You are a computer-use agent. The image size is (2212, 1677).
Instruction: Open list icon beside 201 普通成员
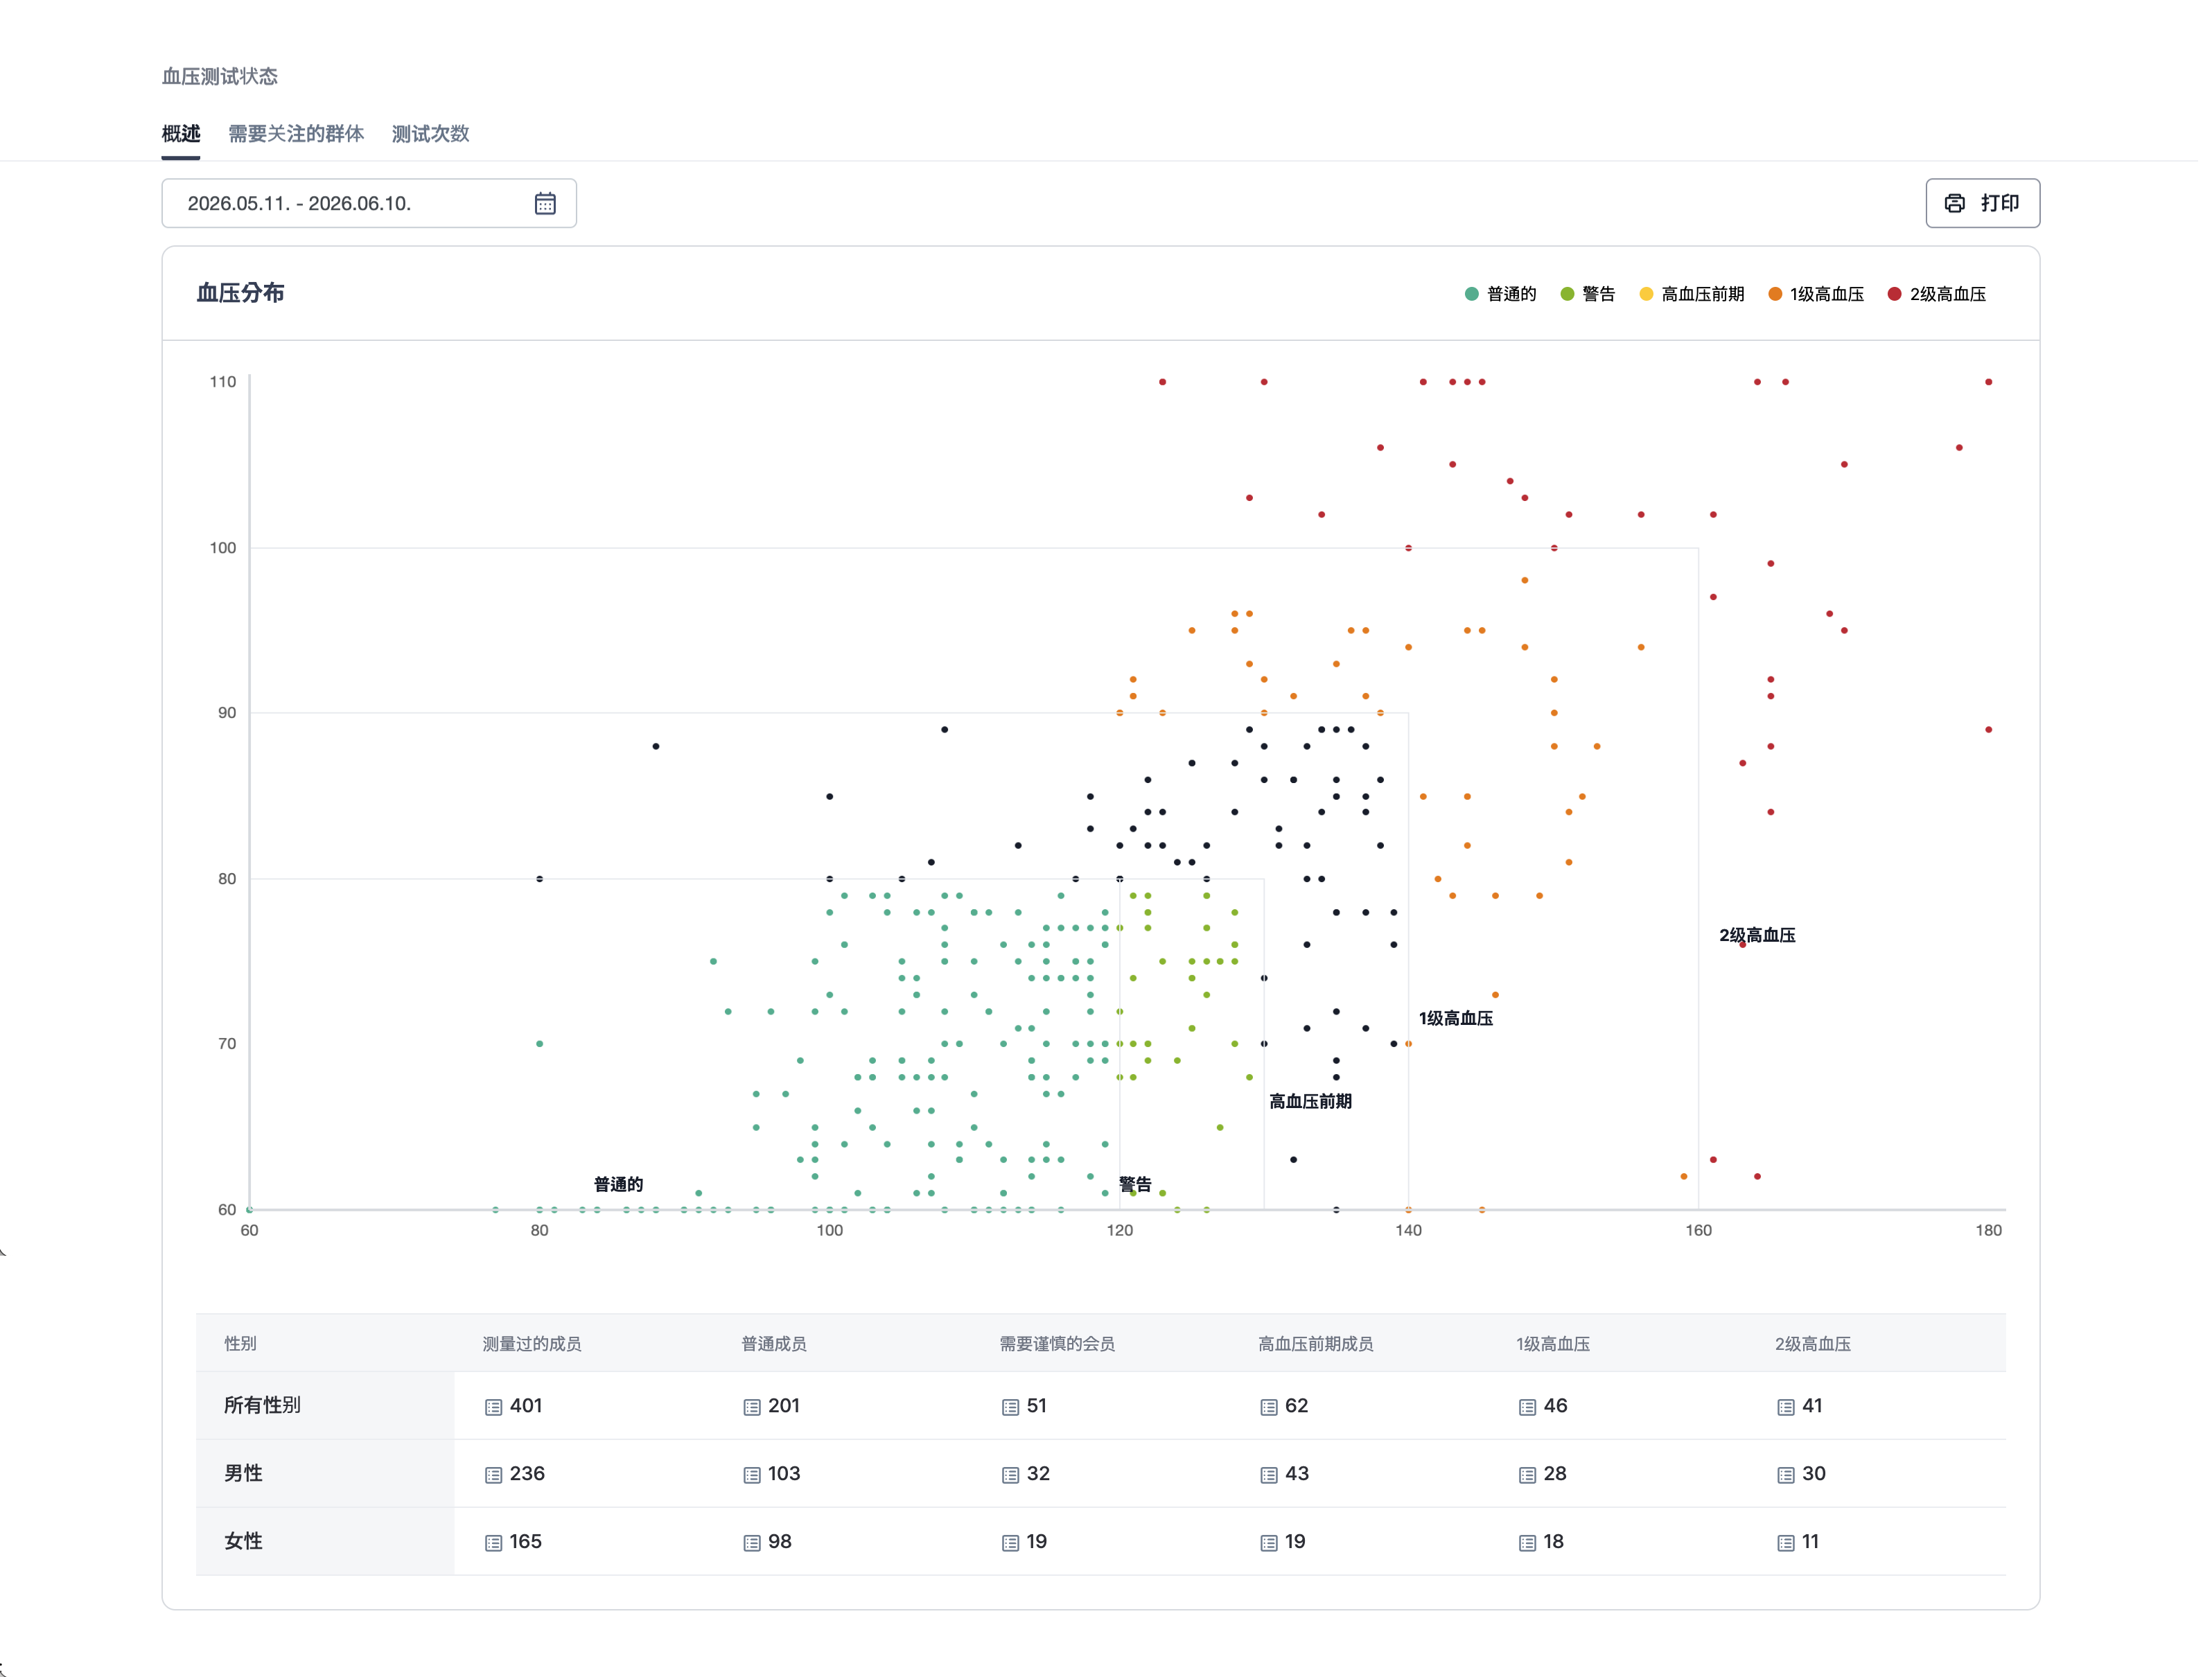point(752,1407)
